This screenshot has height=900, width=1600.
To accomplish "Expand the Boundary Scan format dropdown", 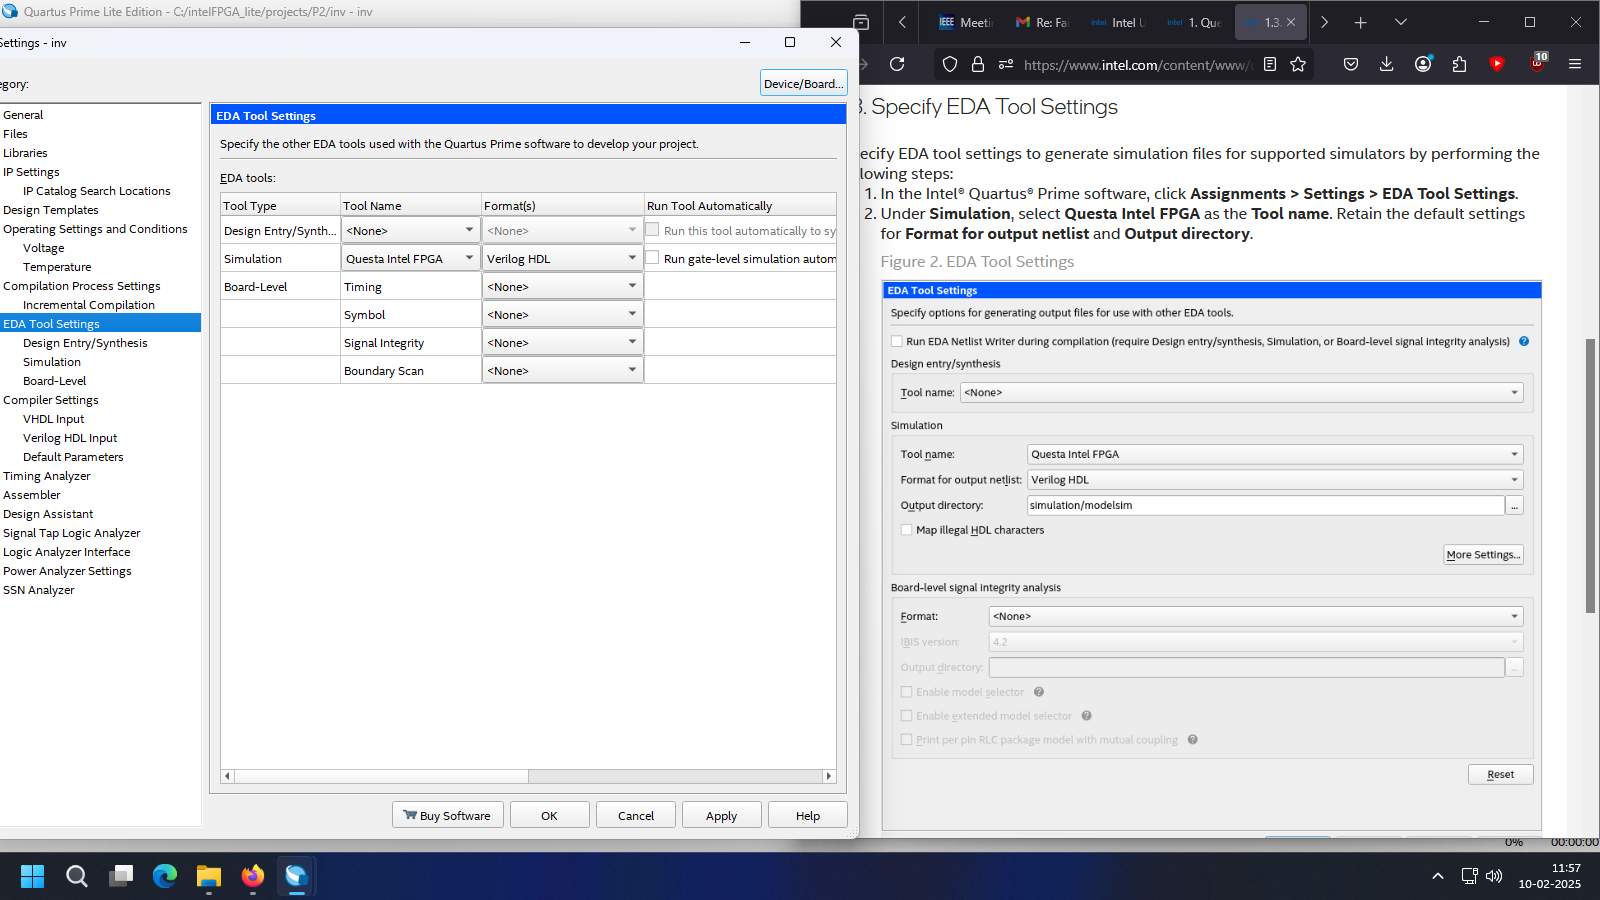I will (x=632, y=370).
